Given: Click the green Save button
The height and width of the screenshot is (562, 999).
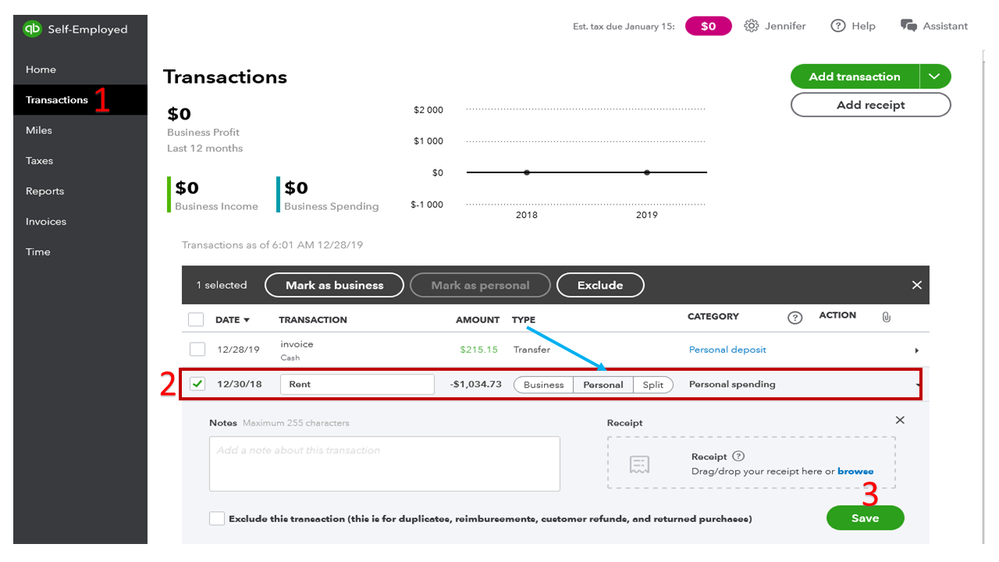Looking at the screenshot, I should [865, 518].
